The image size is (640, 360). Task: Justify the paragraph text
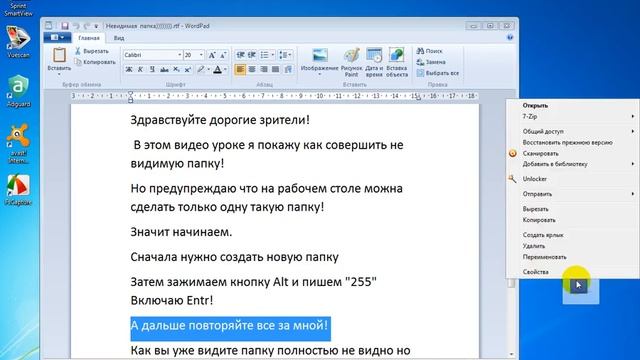[276, 69]
